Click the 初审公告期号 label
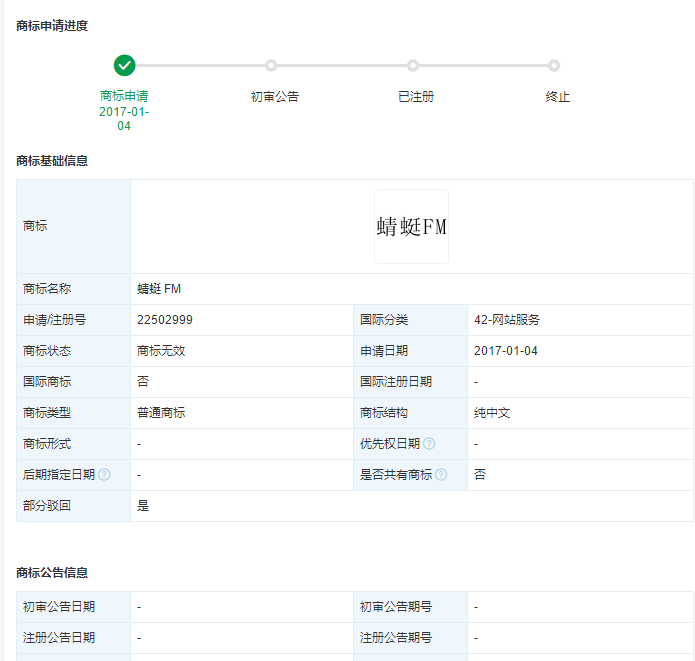 396,606
